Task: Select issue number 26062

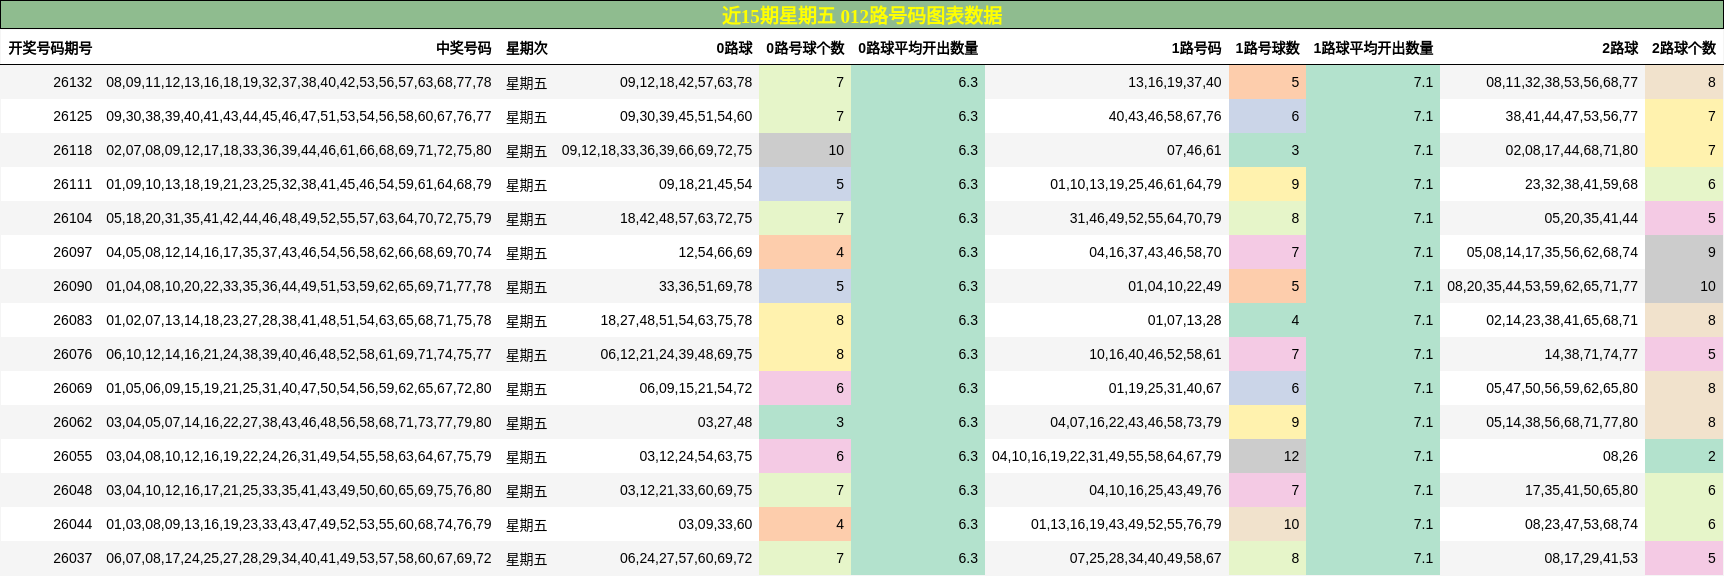Action: point(72,422)
